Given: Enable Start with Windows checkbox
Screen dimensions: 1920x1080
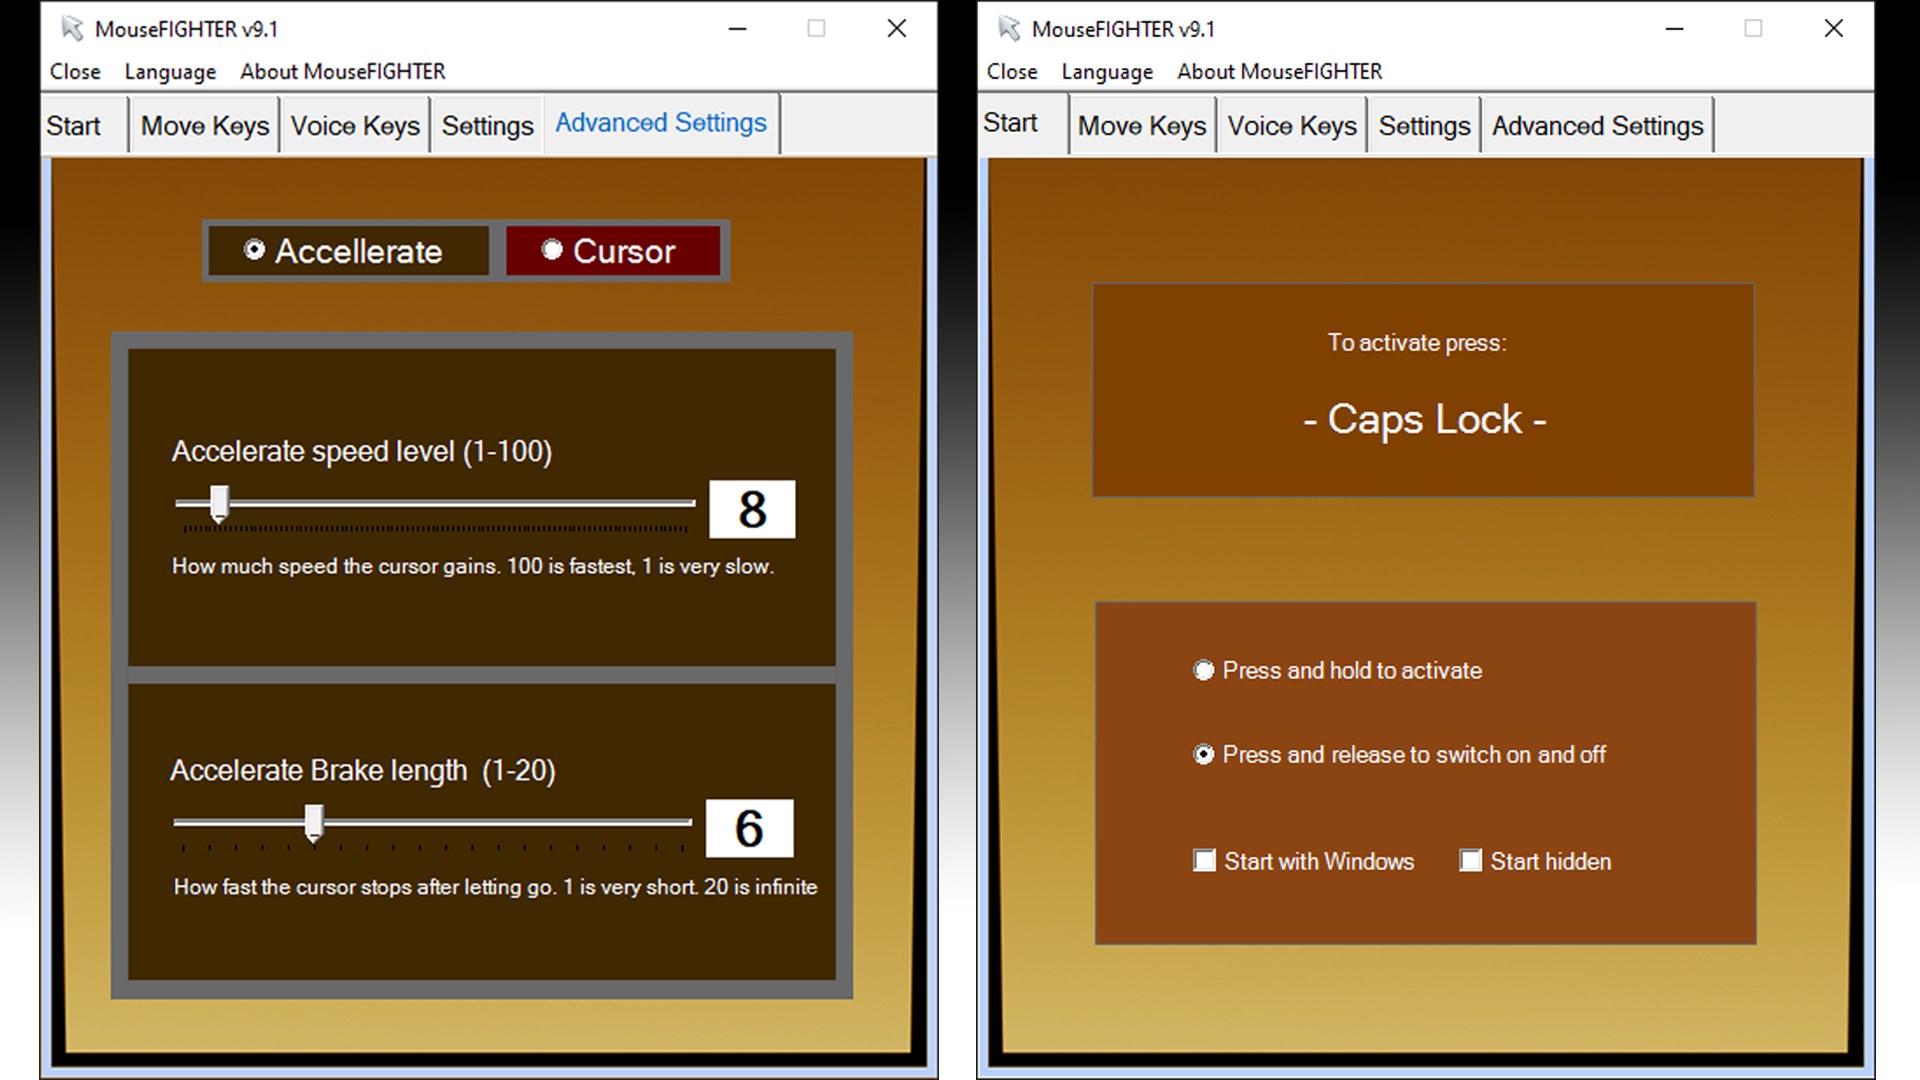Looking at the screenshot, I should pos(1205,861).
